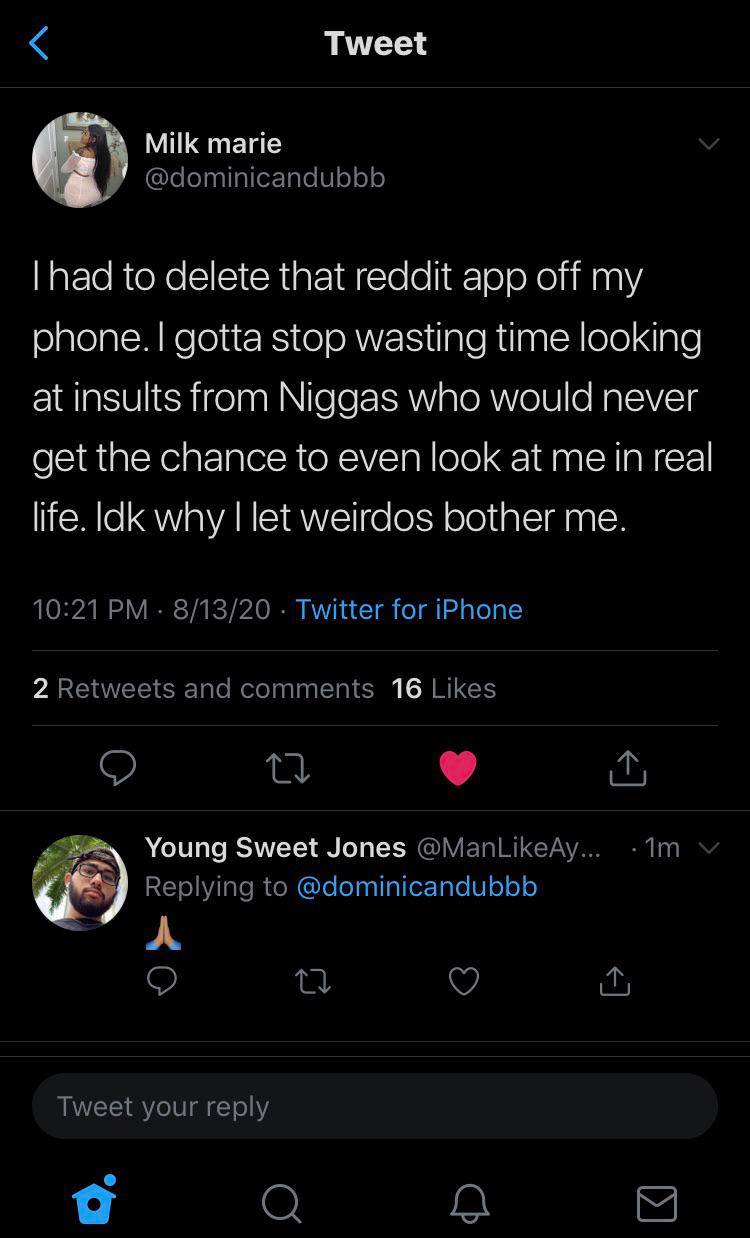Tap the back arrow icon
The height and width of the screenshot is (1238, 750).
[39, 44]
